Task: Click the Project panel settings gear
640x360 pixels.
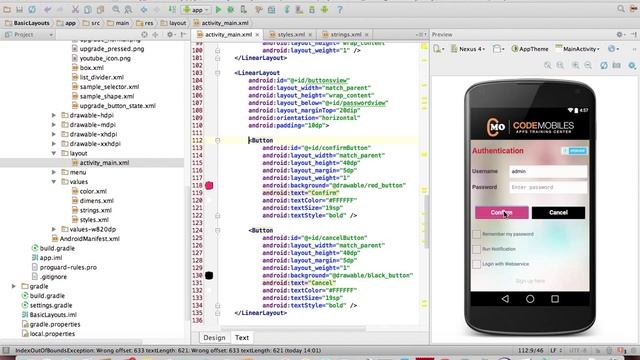Action: (x=170, y=35)
